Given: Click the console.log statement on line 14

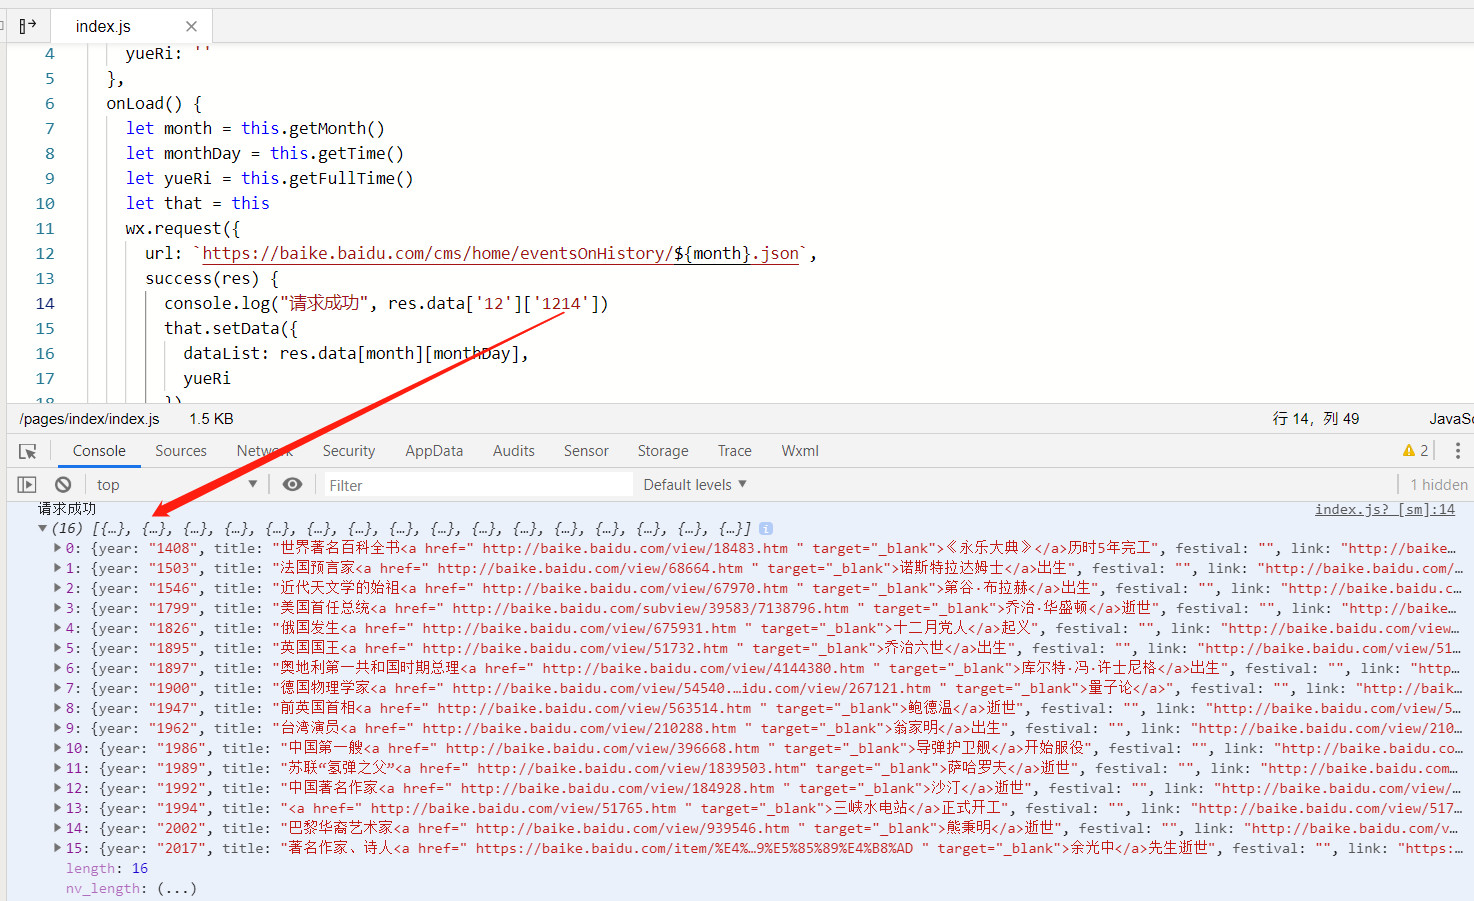Looking at the screenshot, I should (x=386, y=303).
